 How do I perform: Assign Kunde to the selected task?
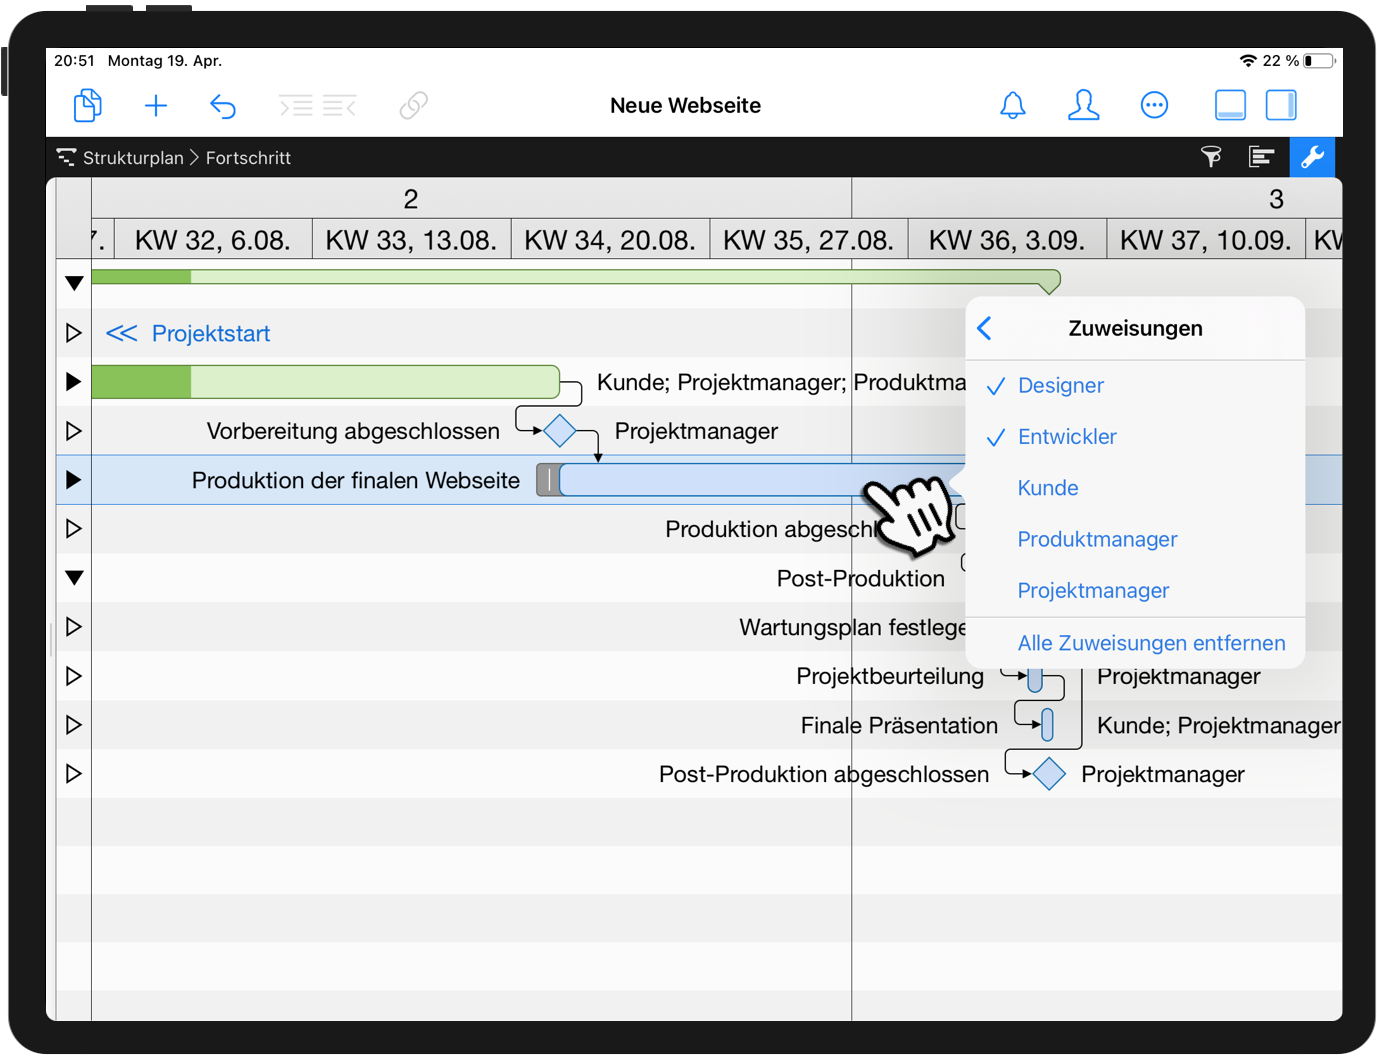click(x=1047, y=488)
